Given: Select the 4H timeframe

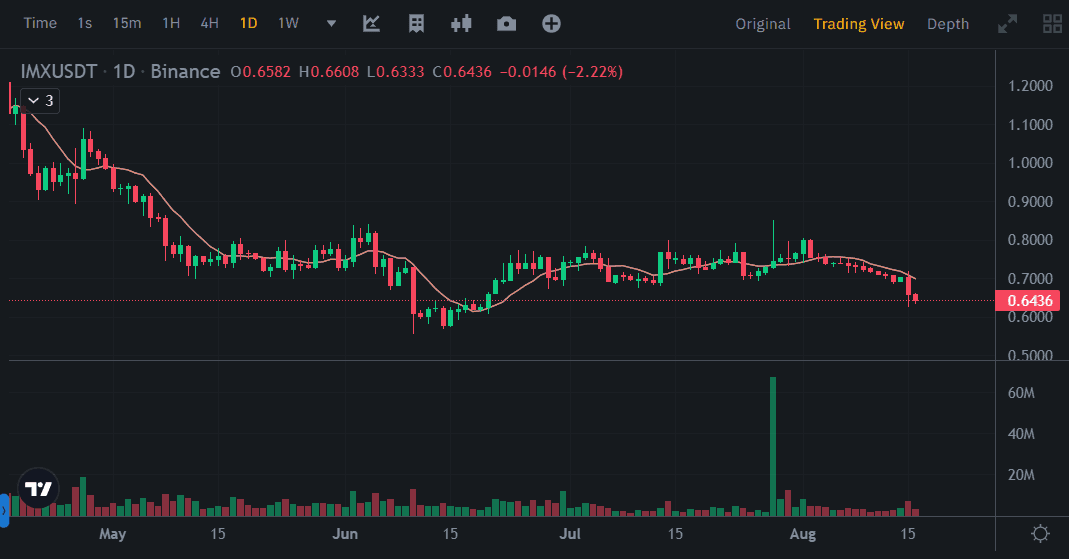Looking at the screenshot, I should coord(209,23).
